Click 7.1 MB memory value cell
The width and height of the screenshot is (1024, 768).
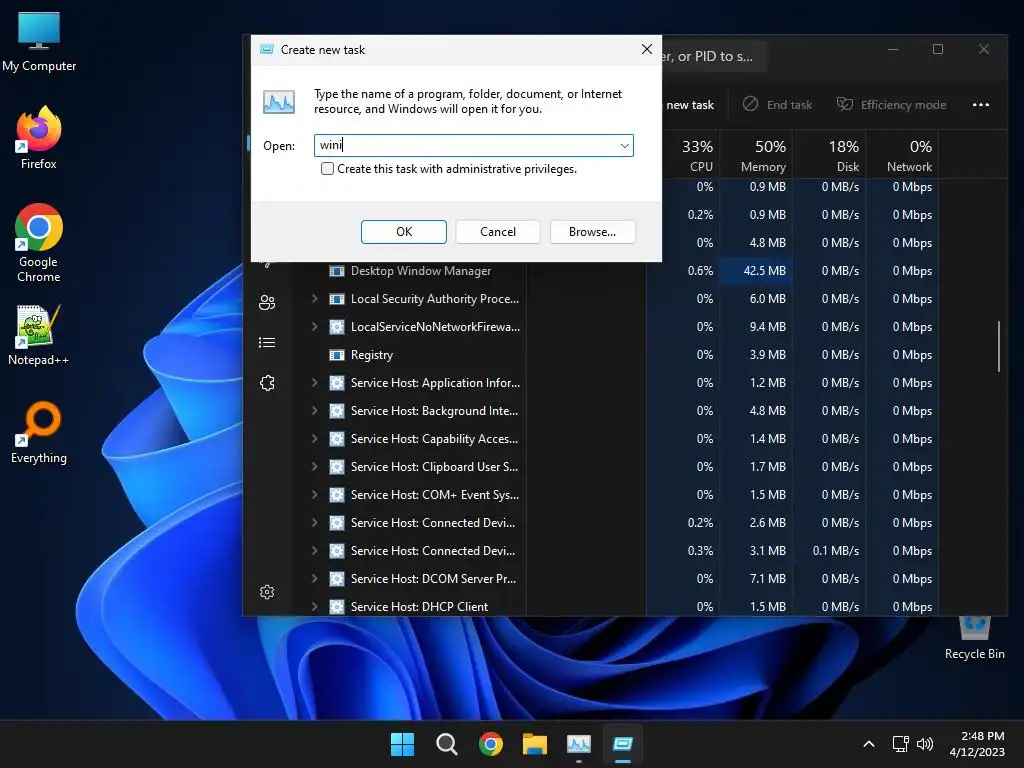pos(756,579)
